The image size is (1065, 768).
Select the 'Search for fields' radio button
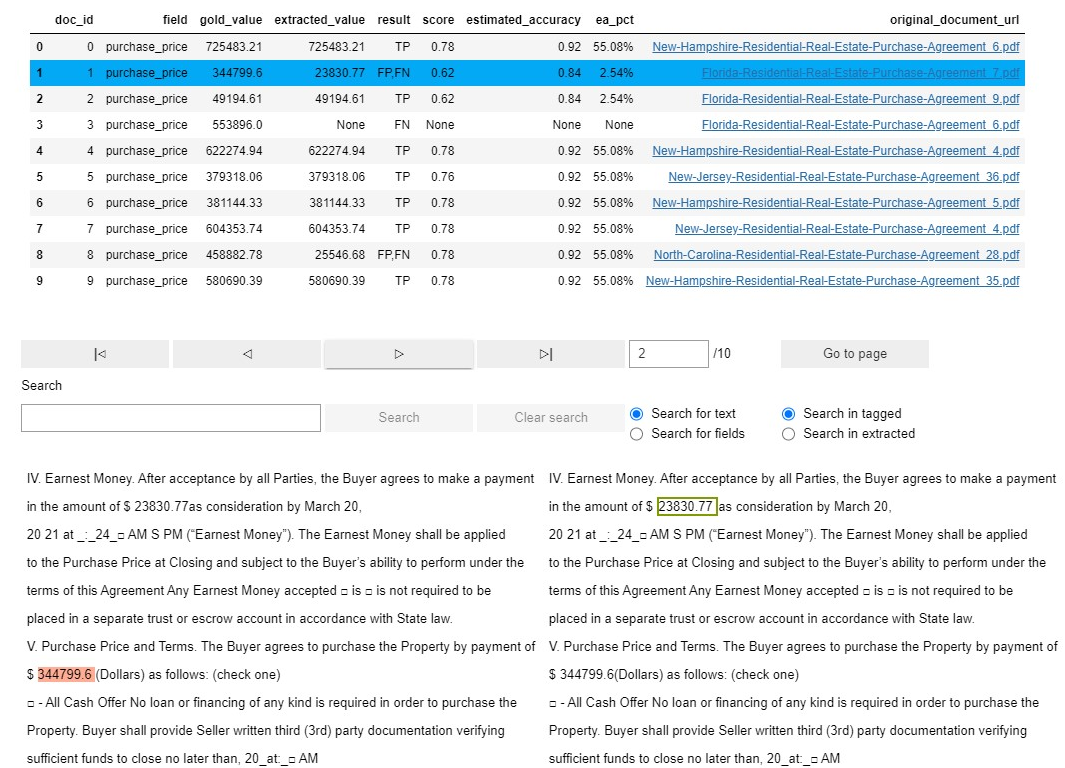pyautogui.click(x=636, y=434)
